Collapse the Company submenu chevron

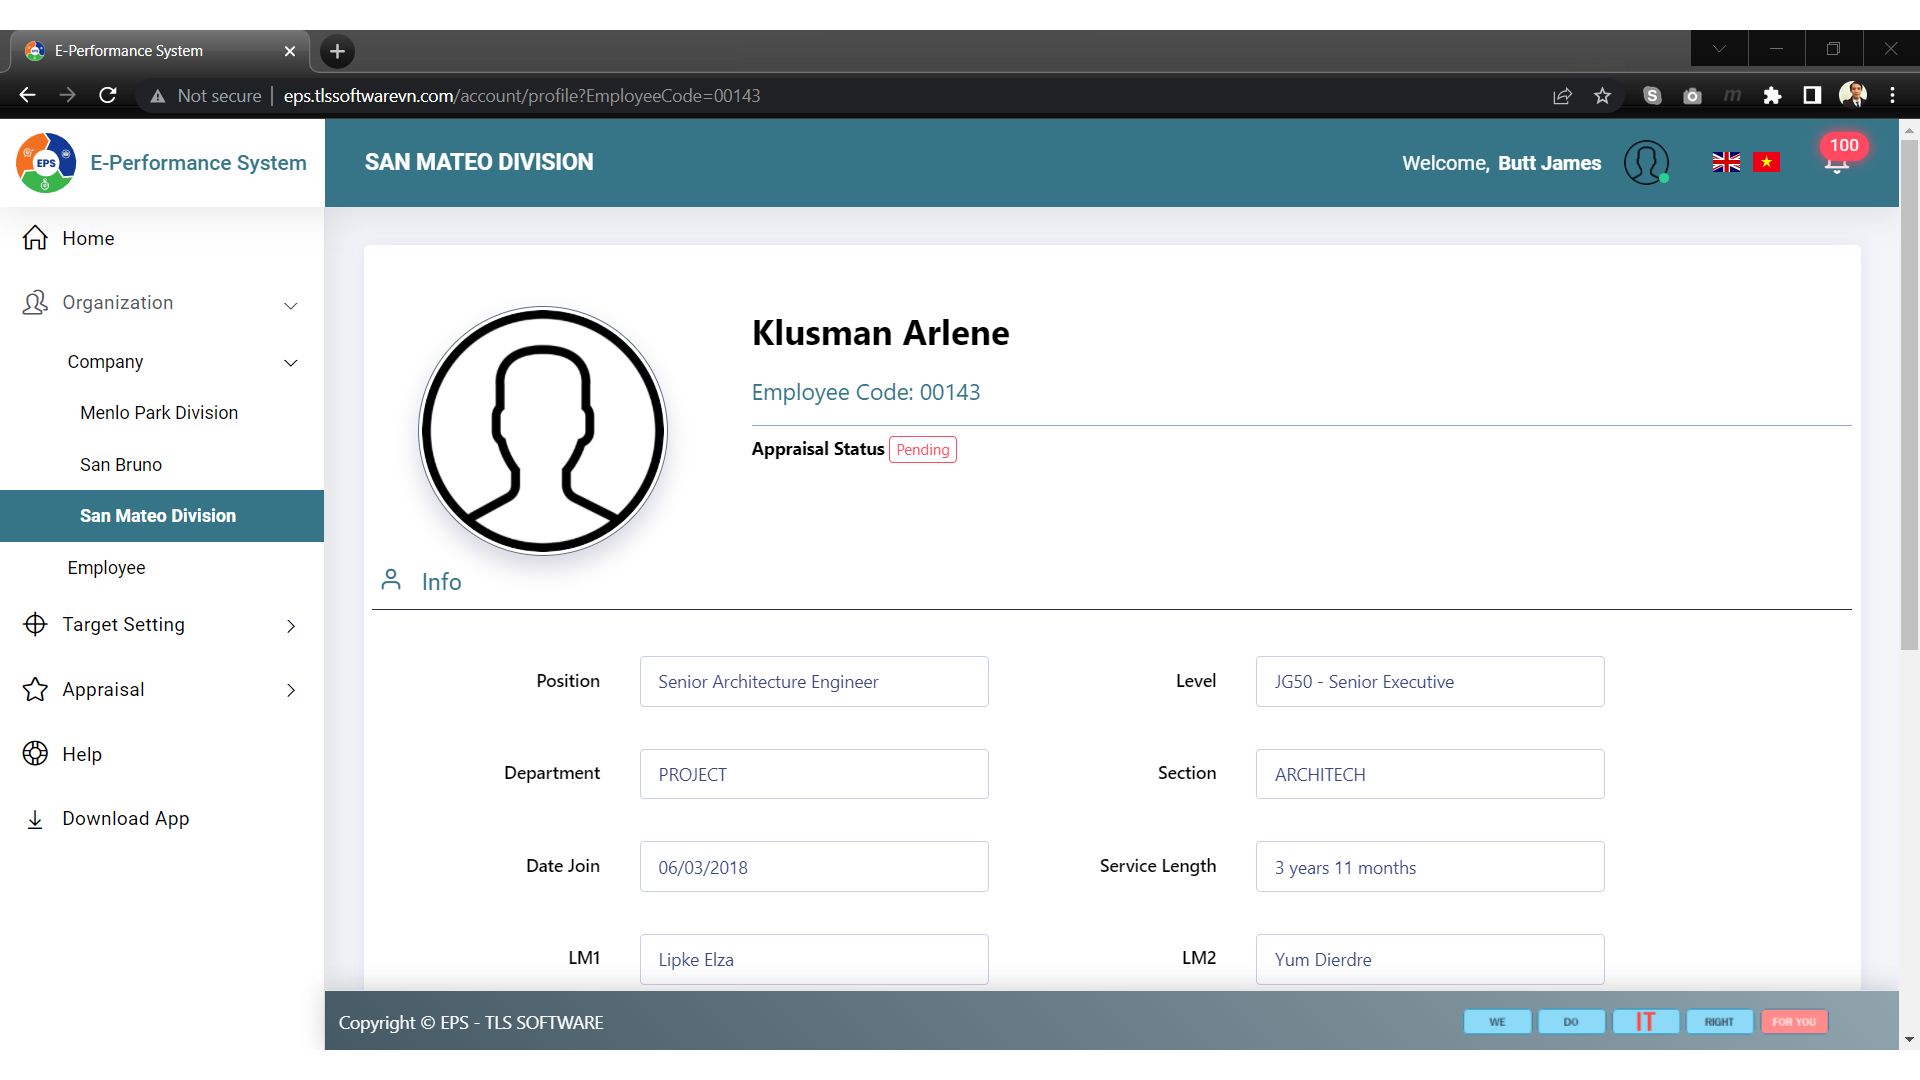coord(291,363)
